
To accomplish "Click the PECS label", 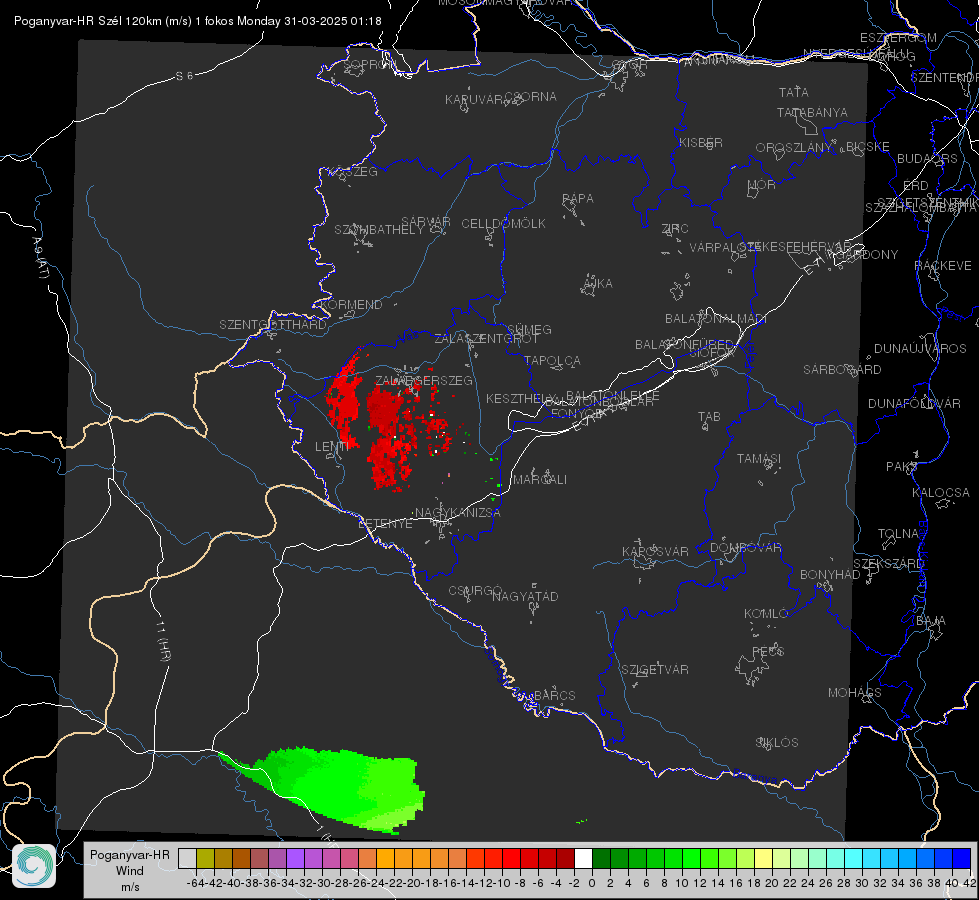I will (767, 651).
